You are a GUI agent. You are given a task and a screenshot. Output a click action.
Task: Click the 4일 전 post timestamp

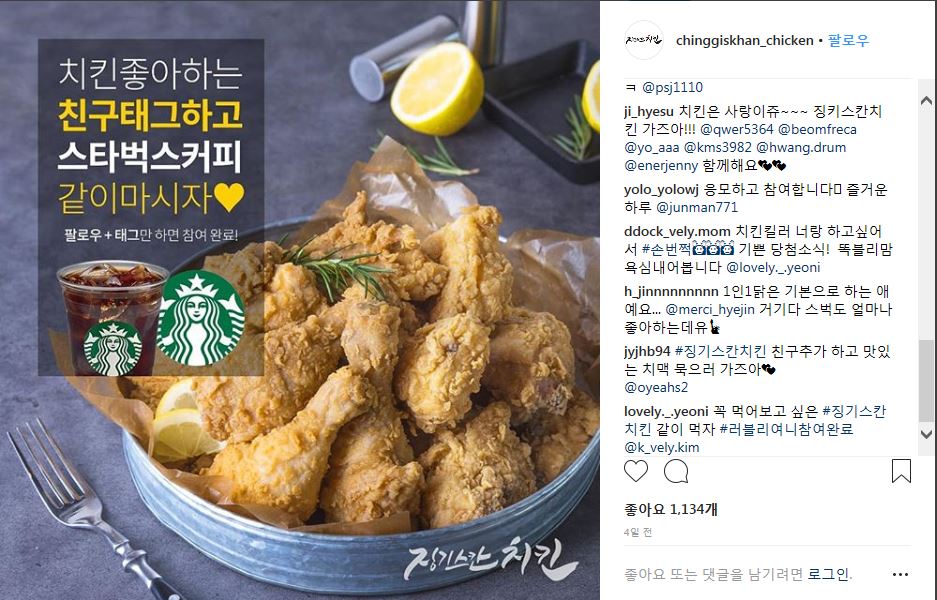point(638,532)
